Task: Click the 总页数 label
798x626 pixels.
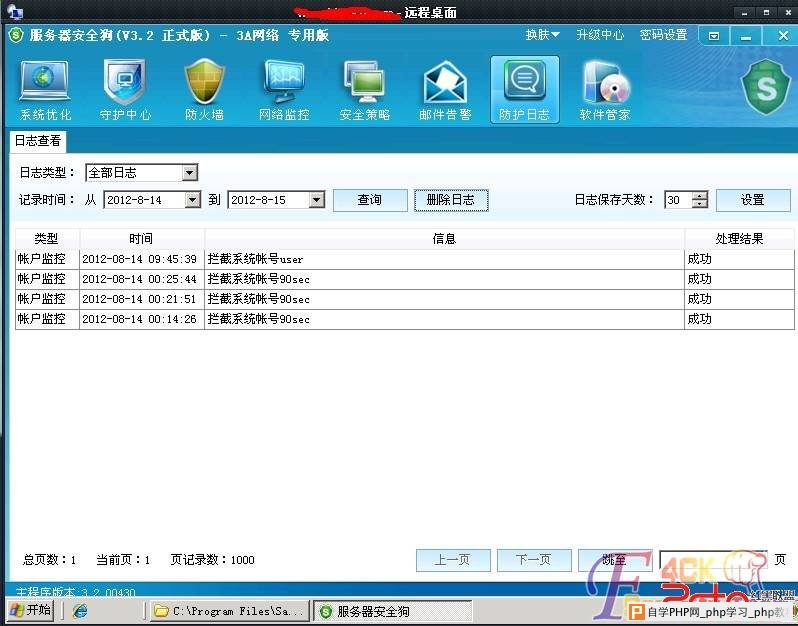Action: coord(49,560)
